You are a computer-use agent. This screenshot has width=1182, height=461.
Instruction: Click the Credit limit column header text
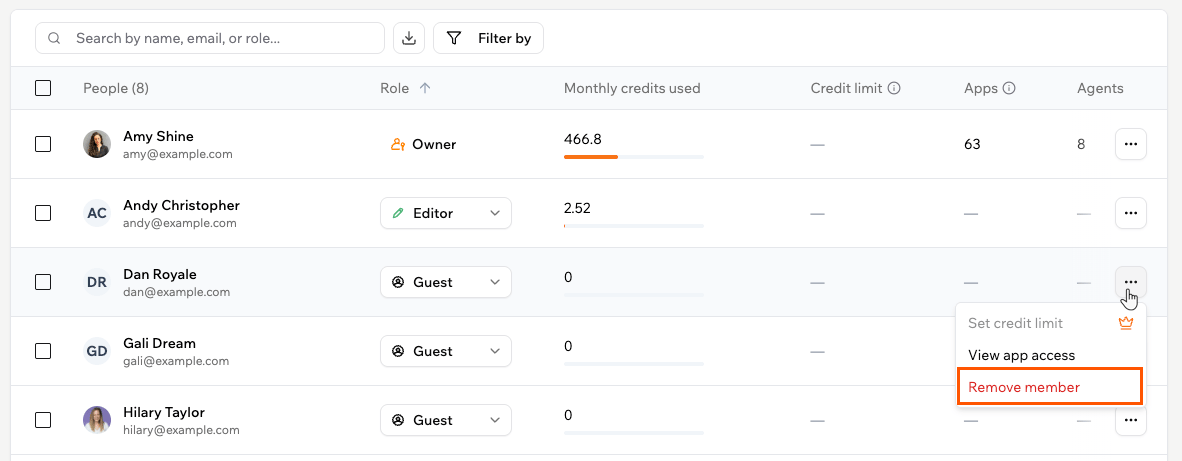(846, 88)
